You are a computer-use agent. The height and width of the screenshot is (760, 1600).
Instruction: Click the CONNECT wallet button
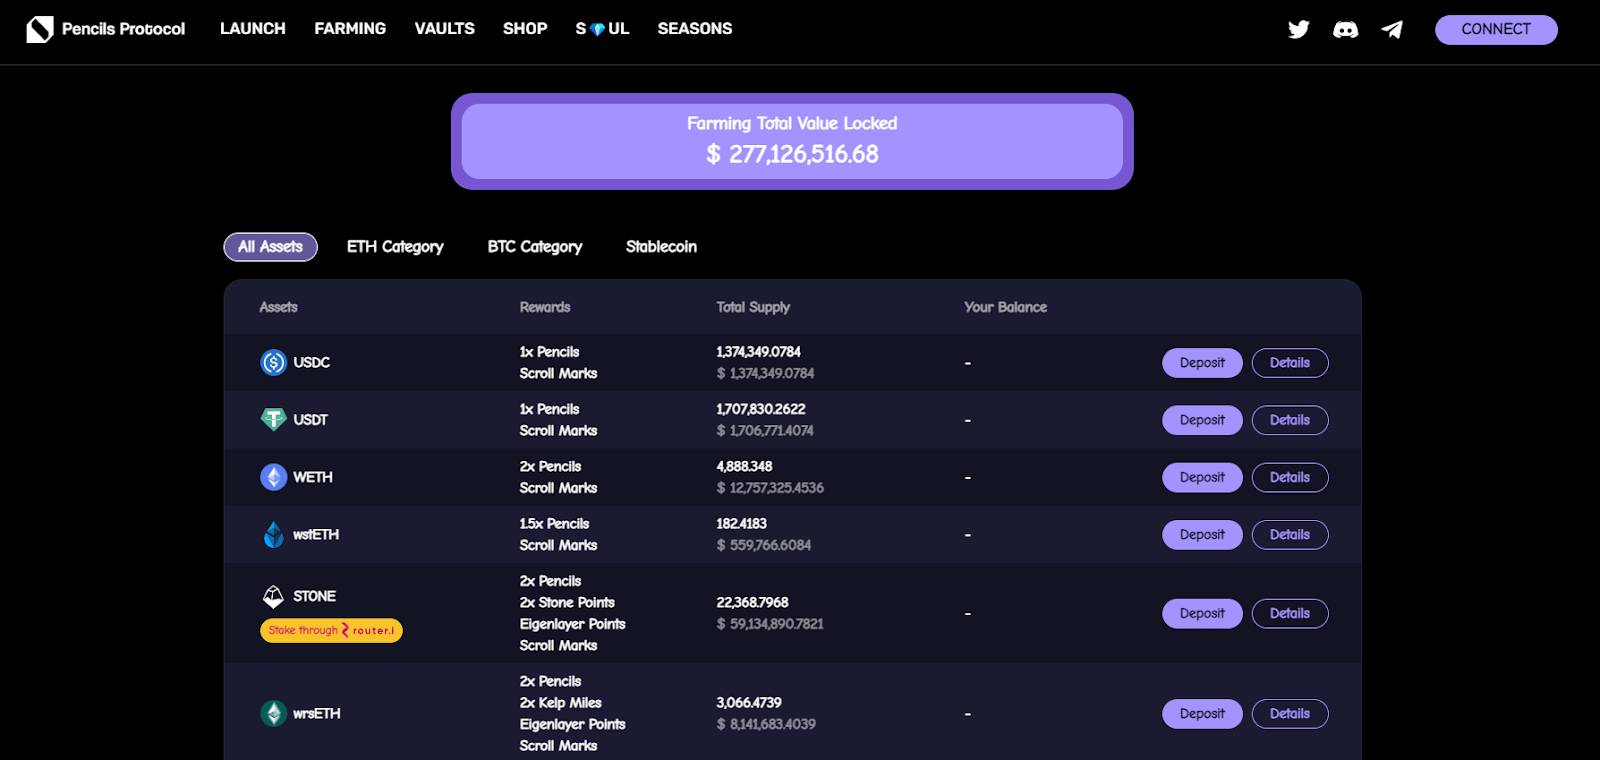click(1496, 30)
